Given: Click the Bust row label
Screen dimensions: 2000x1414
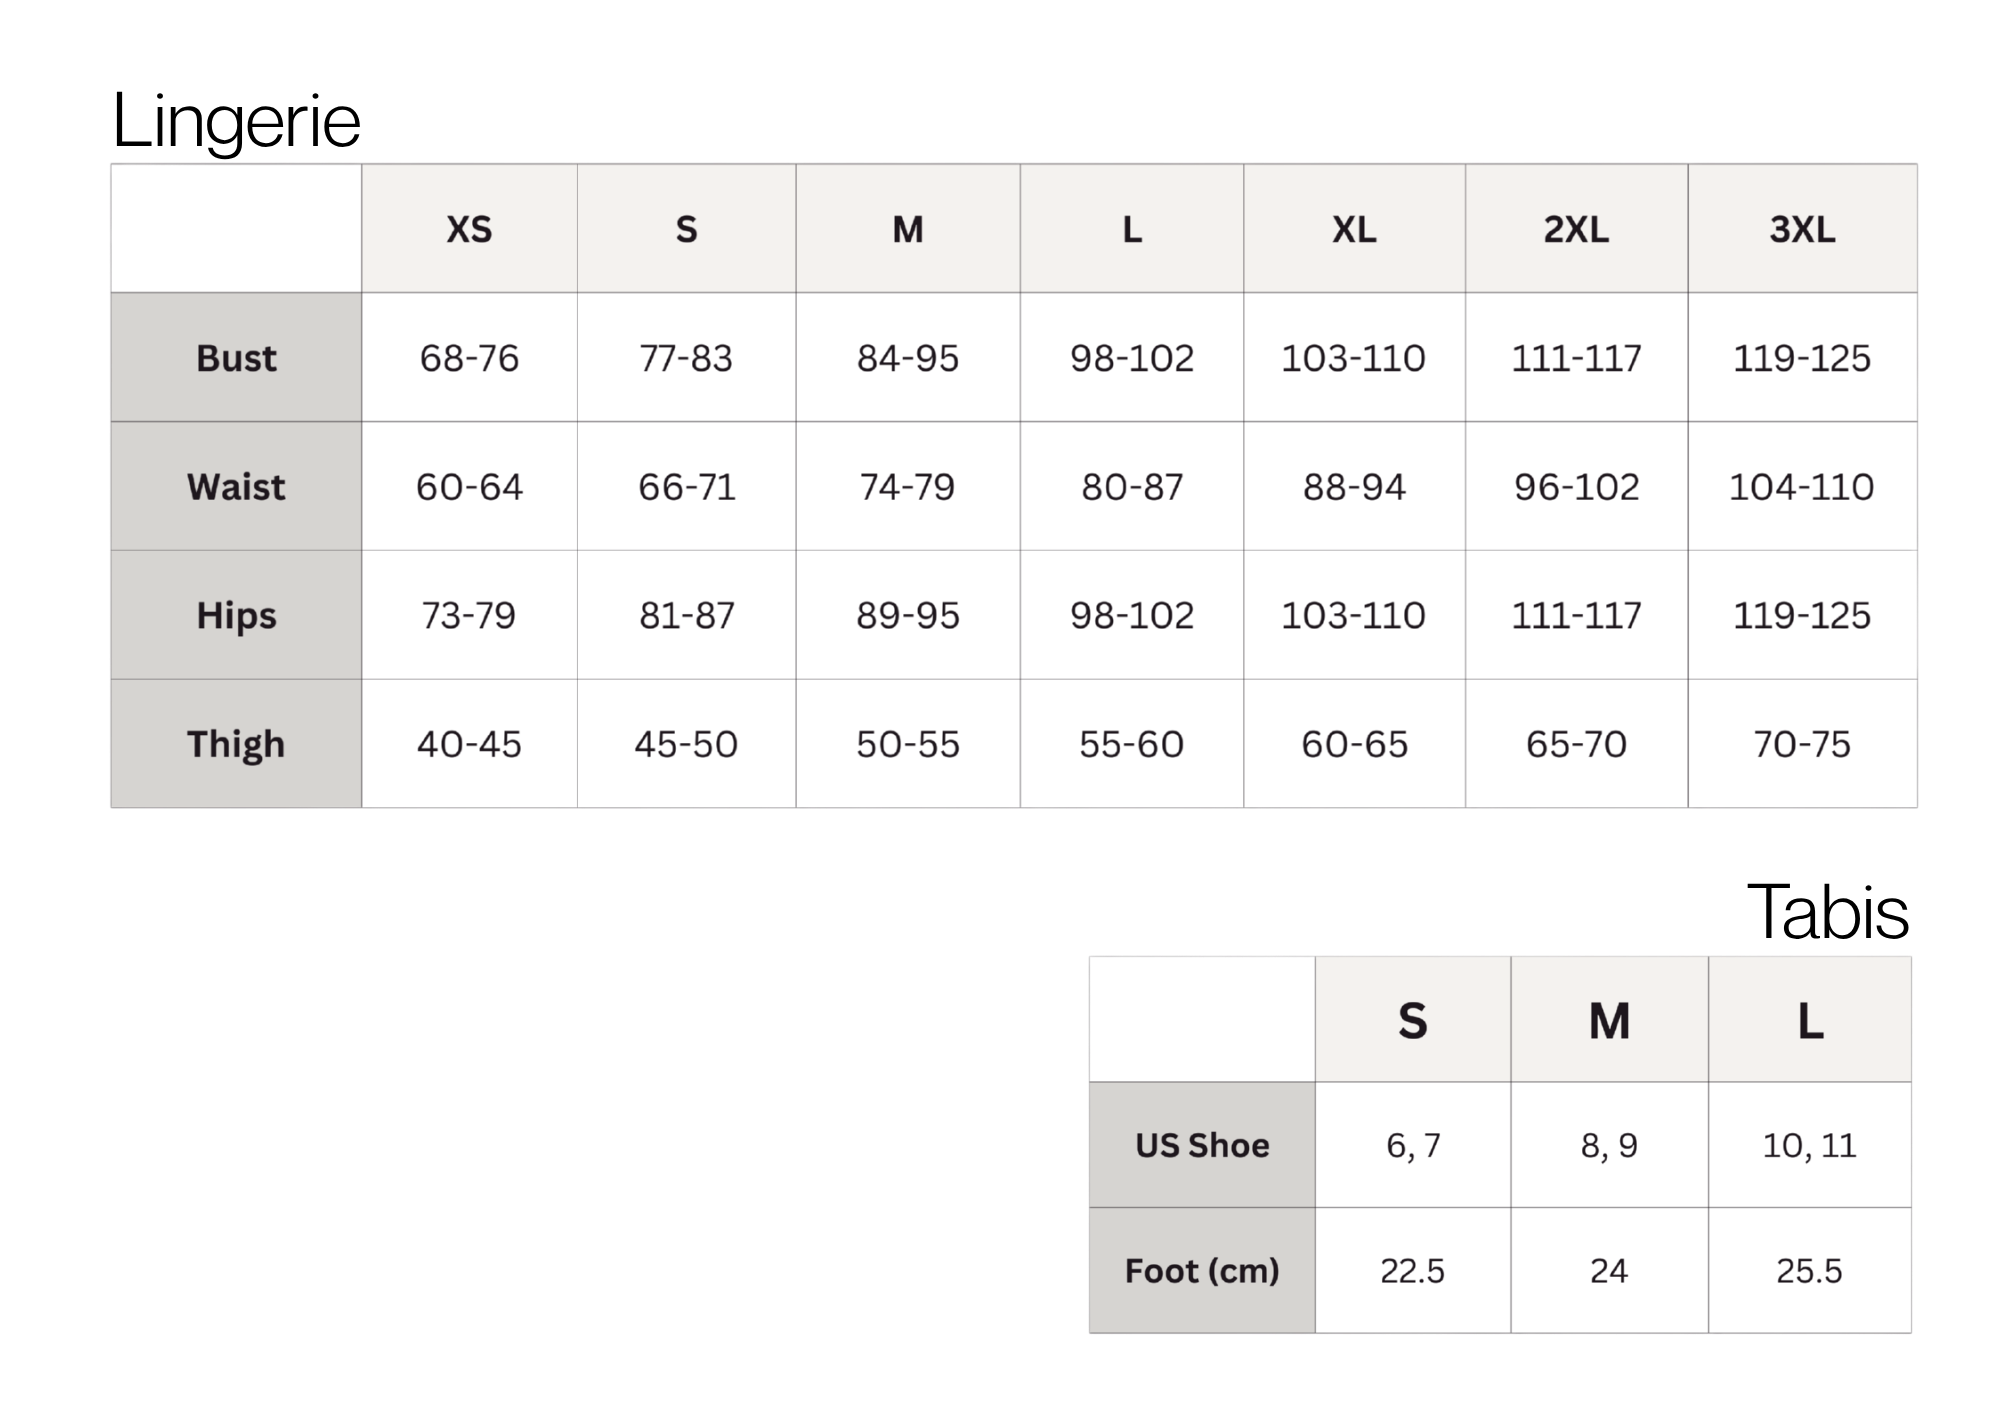Looking at the screenshot, I should click(236, 357).
